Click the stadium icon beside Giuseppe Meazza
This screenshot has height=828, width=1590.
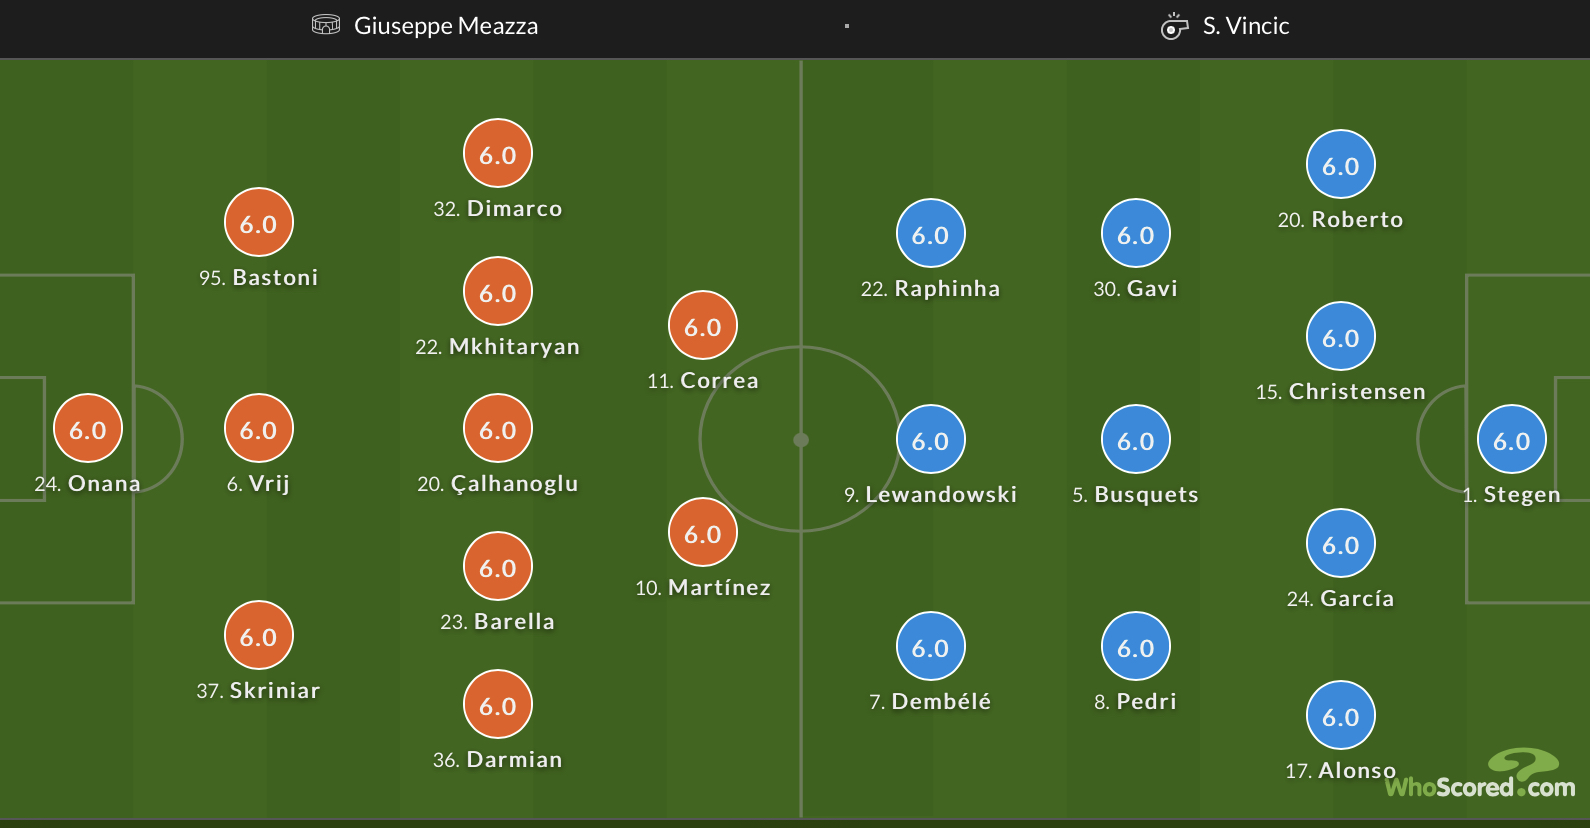[326, 25]
